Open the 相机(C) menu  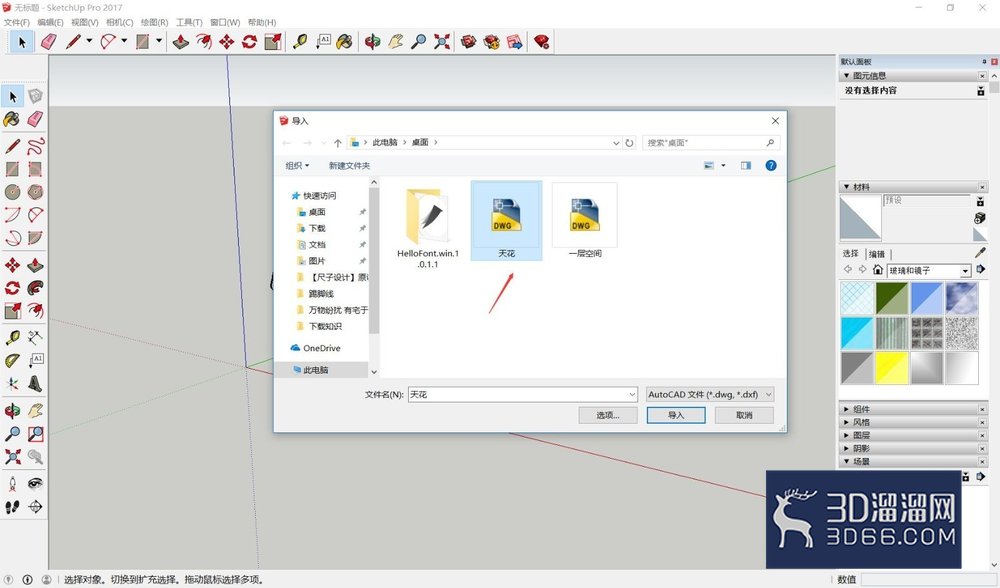click(x=119, y=22)
